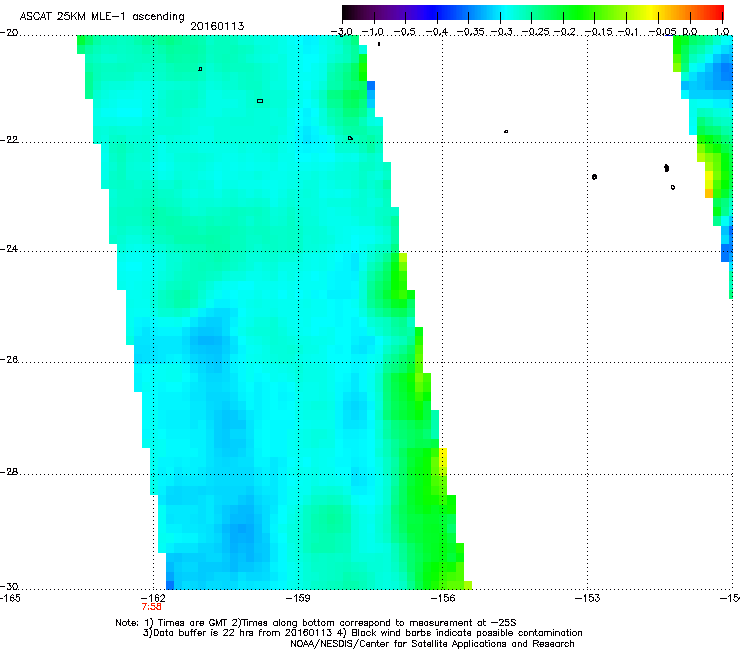Click the -162 longitude axis label
Image resolution: width=740 pixels, height=650 pixels.
pos(153,598)
